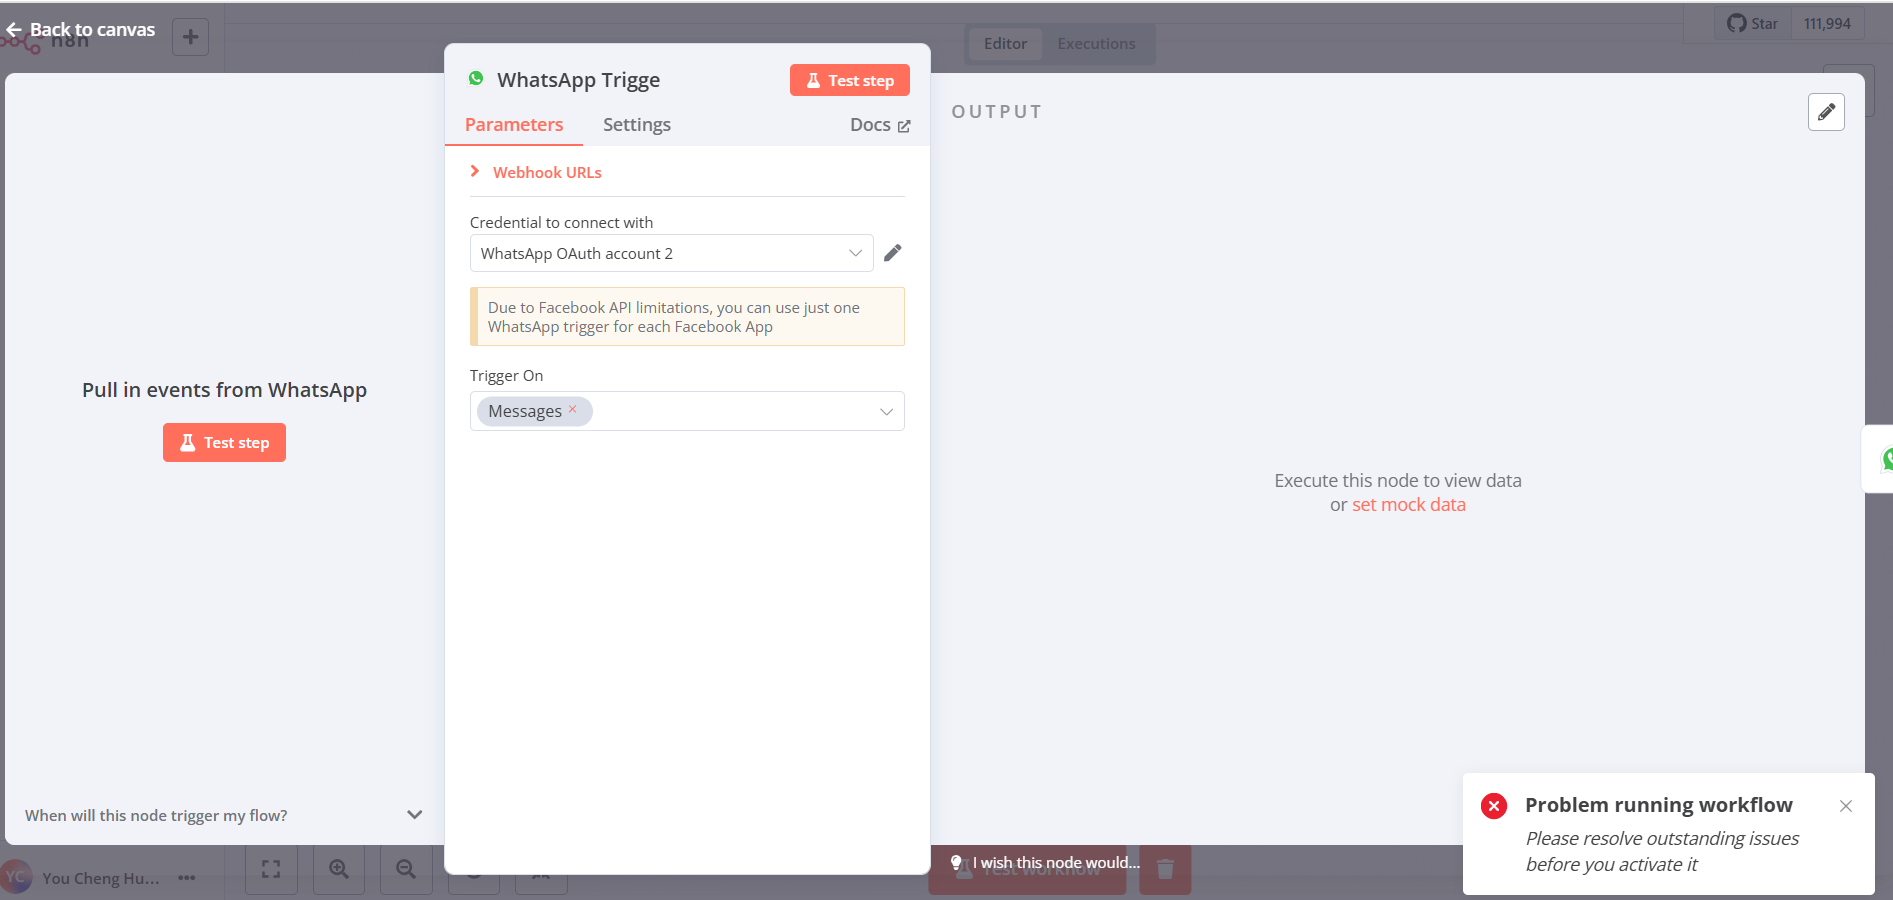Click star count 111,994

point(1827,23)
